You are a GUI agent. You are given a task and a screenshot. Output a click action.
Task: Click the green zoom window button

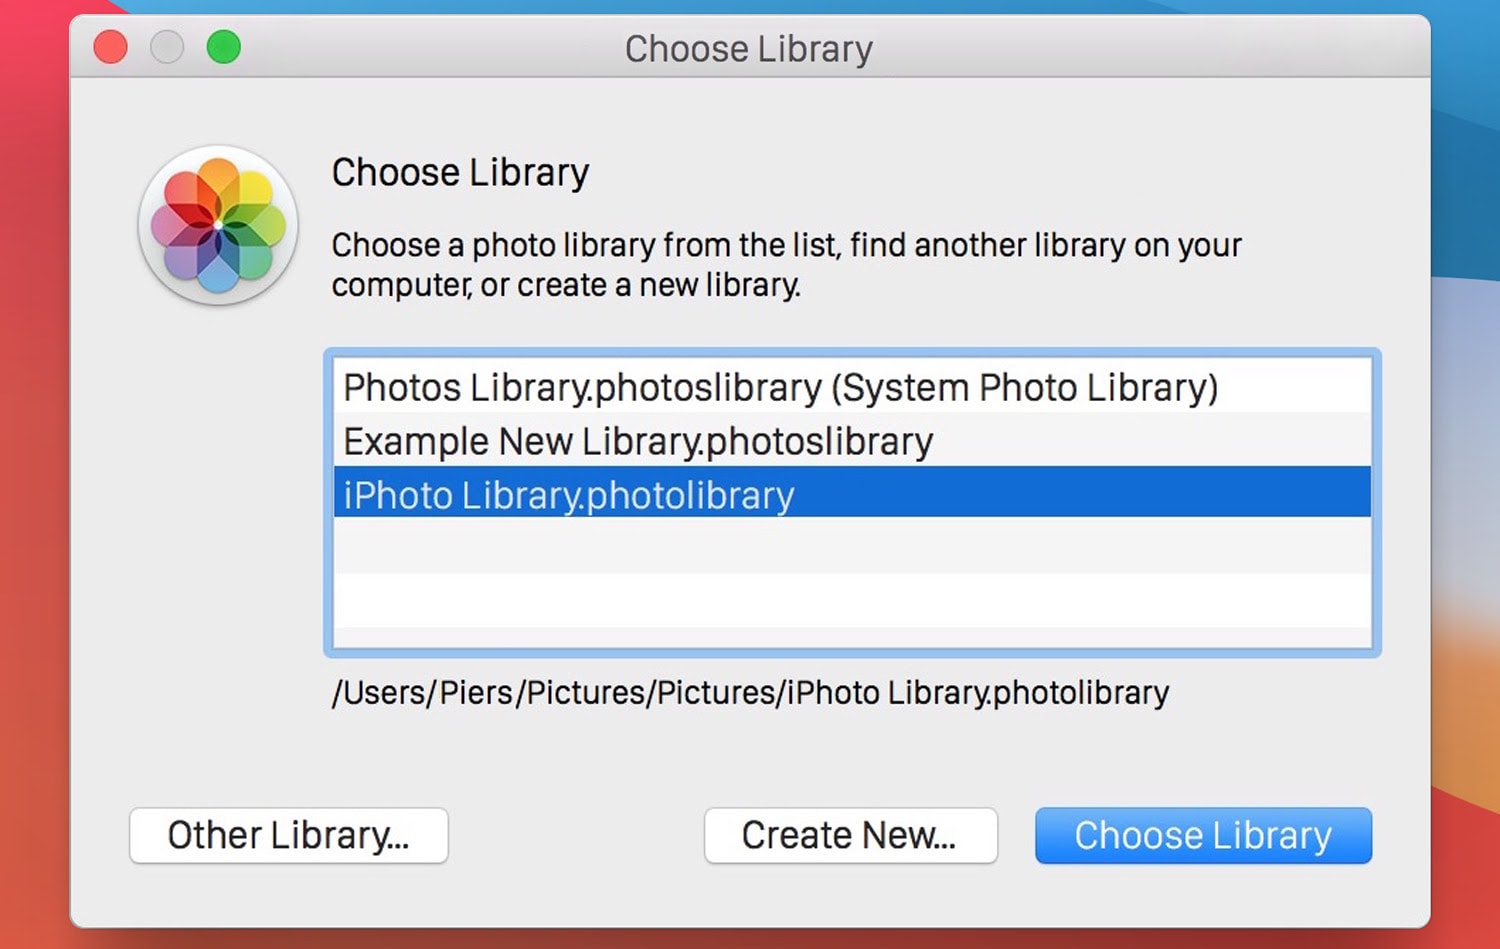click(224, 46)
